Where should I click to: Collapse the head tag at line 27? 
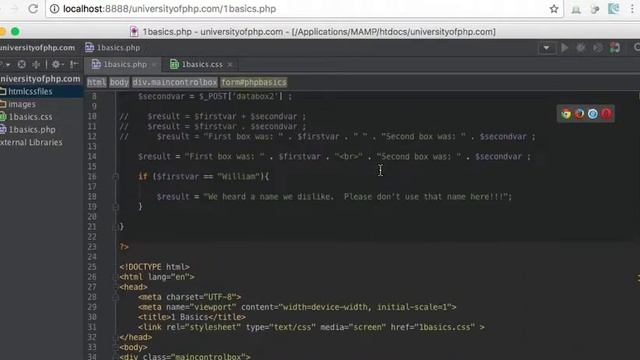tap(116, 287)
